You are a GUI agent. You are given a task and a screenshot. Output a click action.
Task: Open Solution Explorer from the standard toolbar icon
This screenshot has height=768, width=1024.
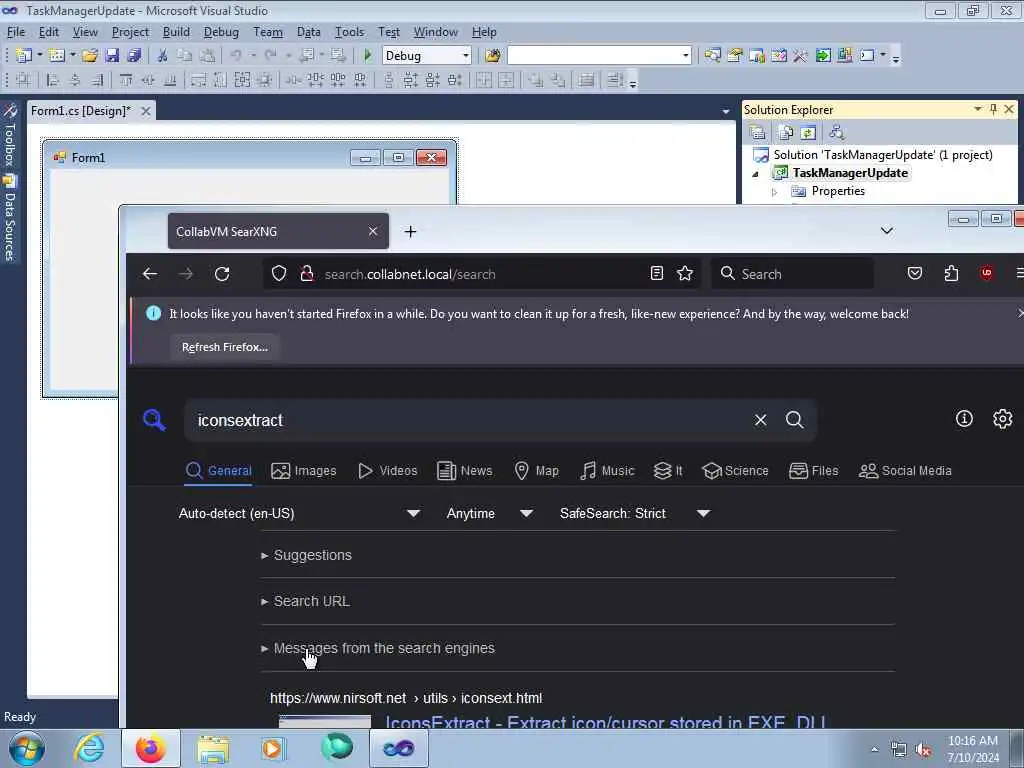[712, 56]
